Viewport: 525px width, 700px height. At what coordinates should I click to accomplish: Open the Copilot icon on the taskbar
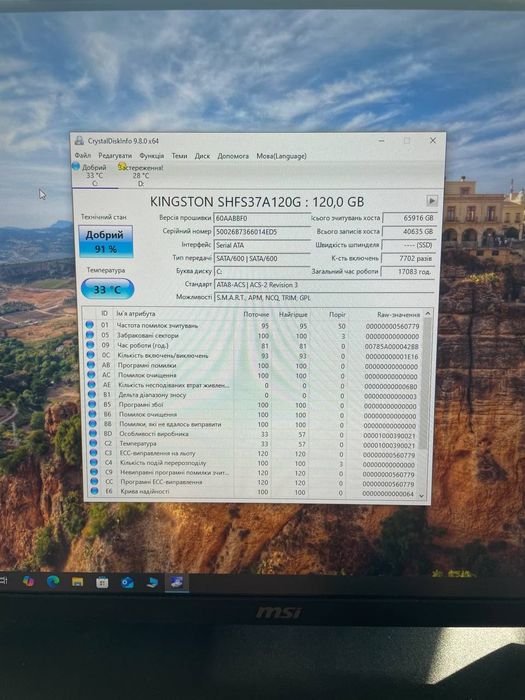[28, 581]
